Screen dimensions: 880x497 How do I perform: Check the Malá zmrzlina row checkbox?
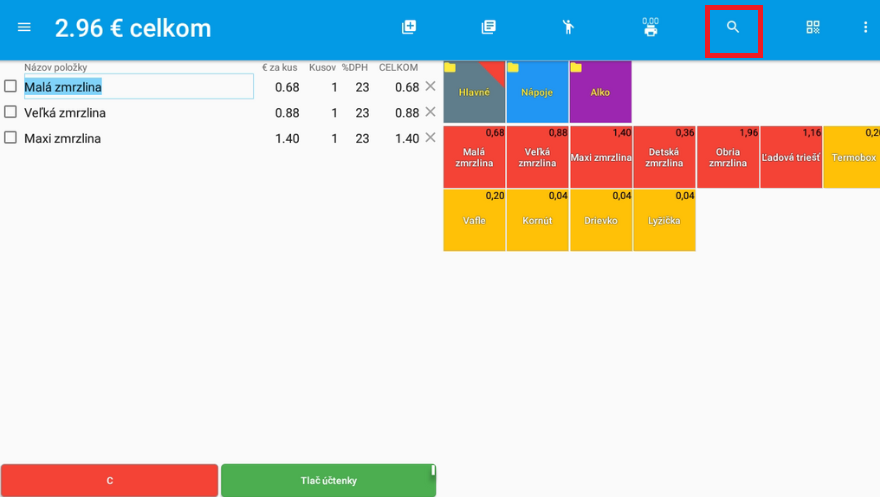(11, 87)
